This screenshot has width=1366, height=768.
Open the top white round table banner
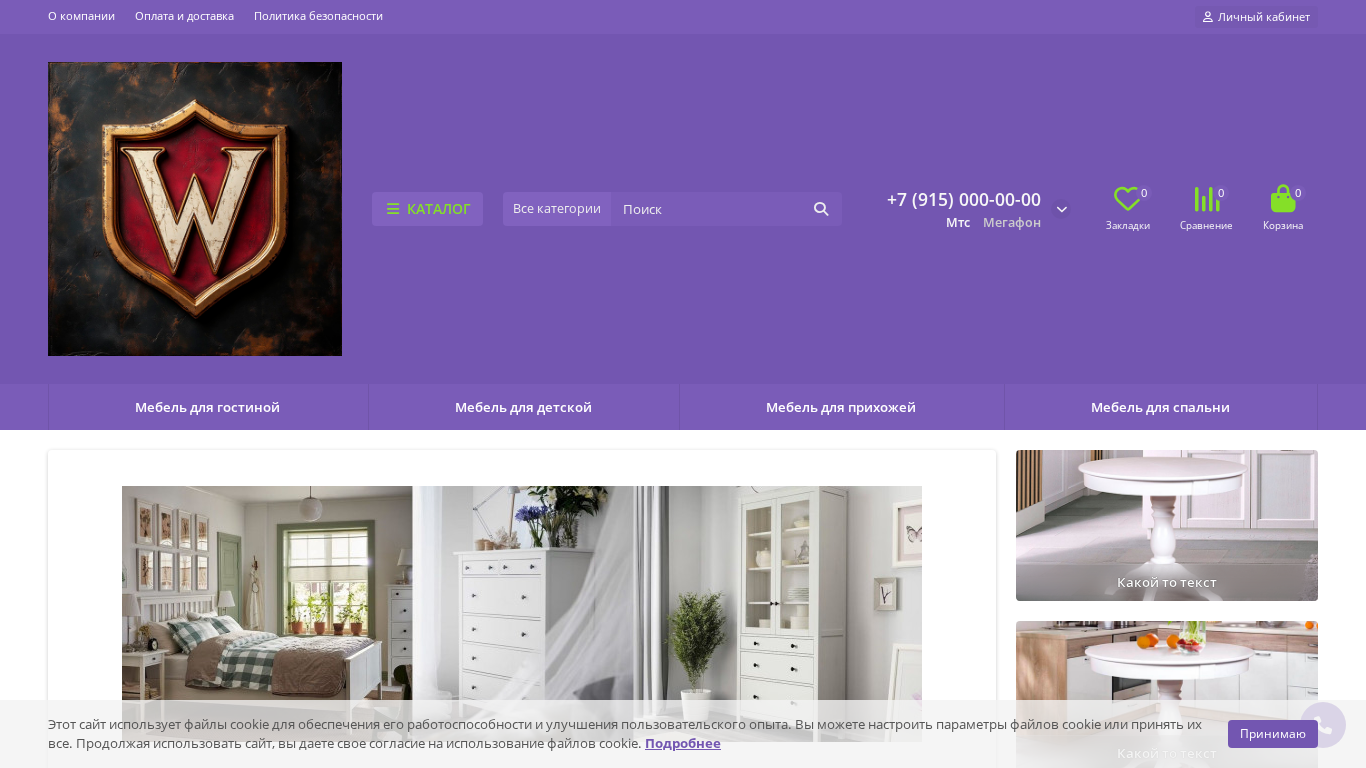[1167, 525]
